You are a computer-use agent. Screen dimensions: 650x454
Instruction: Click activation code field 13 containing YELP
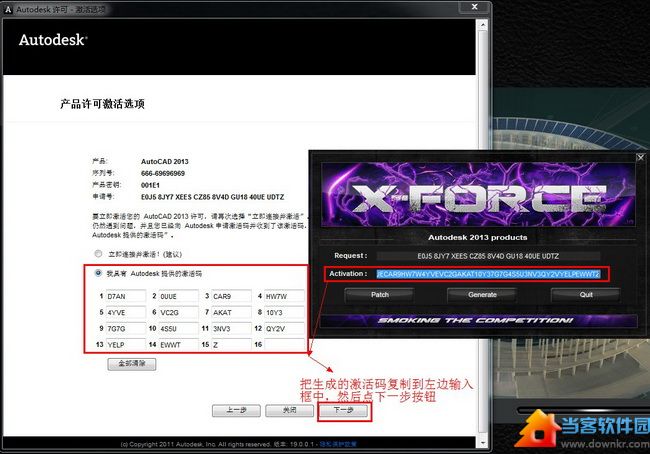point(126,345)
